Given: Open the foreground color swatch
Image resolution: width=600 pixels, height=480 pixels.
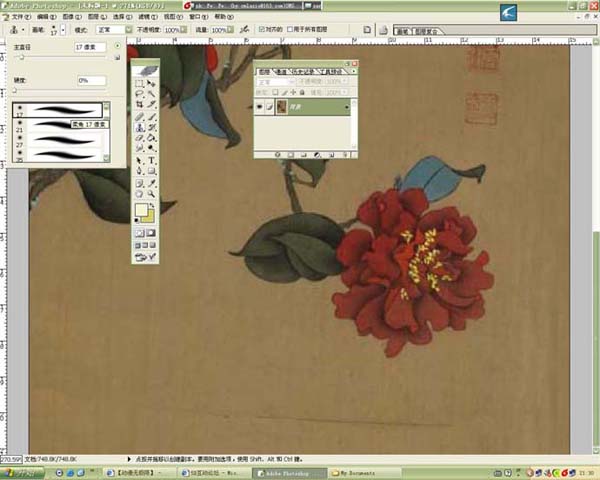Looking at the screenshot, I should (x=141, y=210).
